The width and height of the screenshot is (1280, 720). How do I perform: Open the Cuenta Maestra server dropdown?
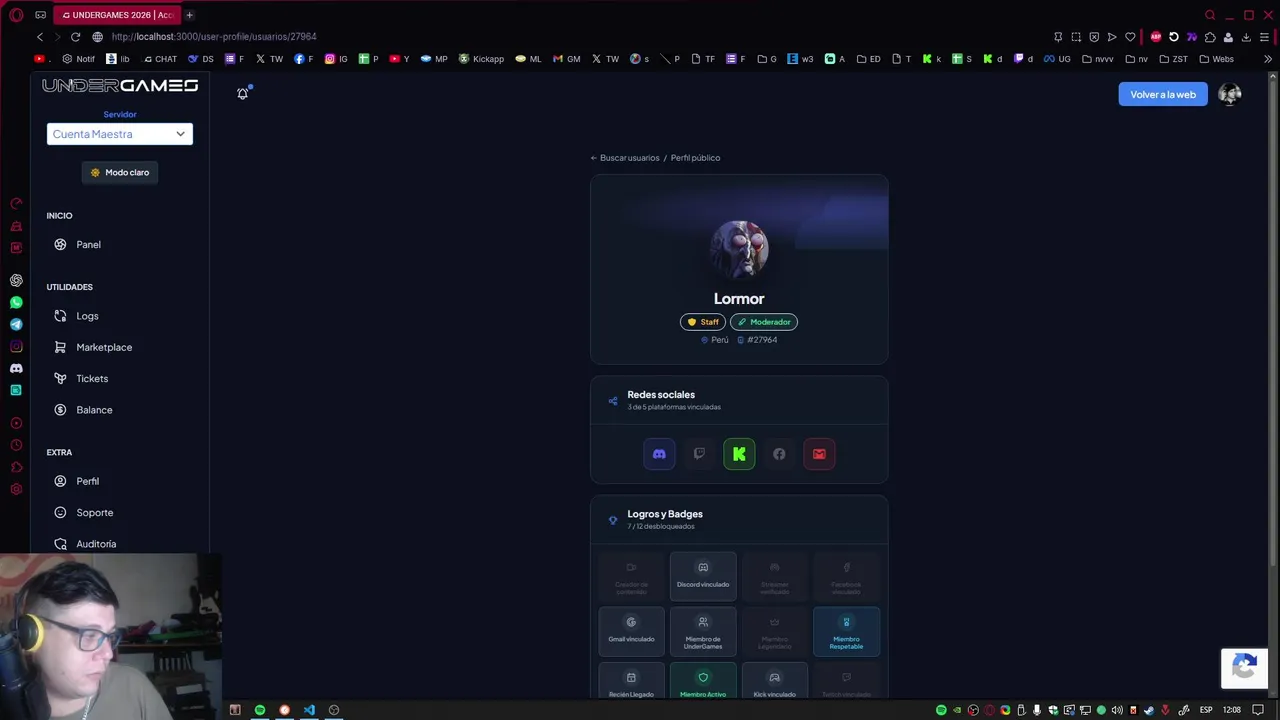120,134
